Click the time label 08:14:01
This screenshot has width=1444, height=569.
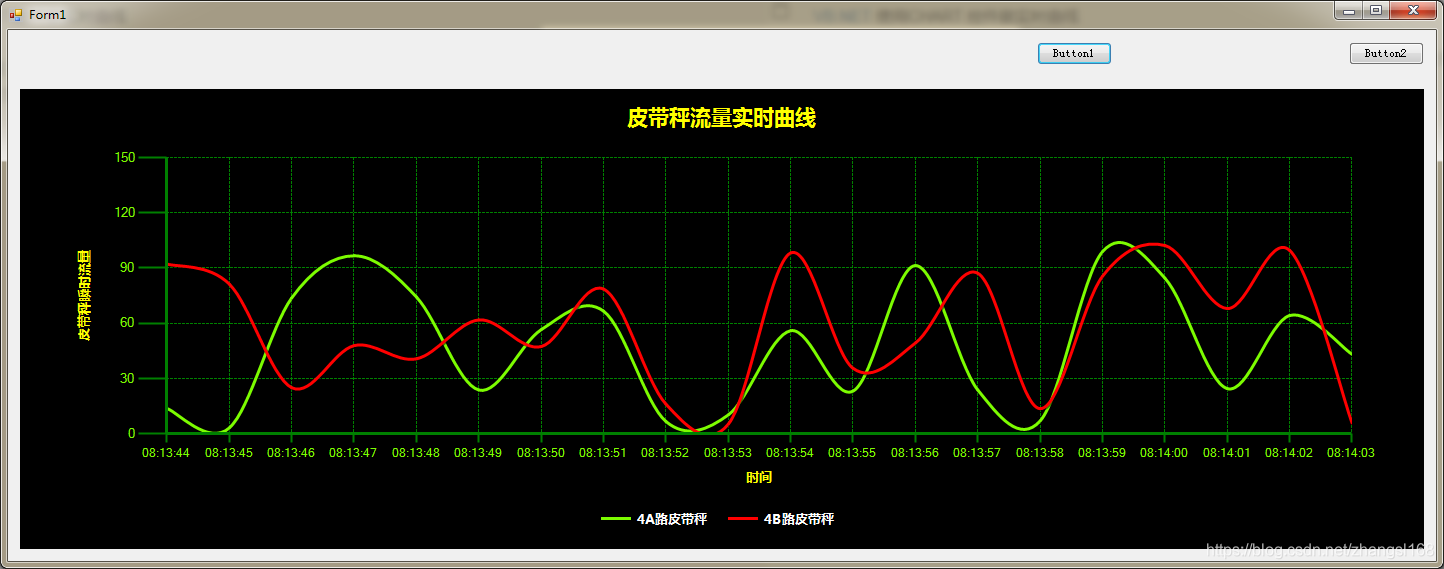tap(1227, 453)
